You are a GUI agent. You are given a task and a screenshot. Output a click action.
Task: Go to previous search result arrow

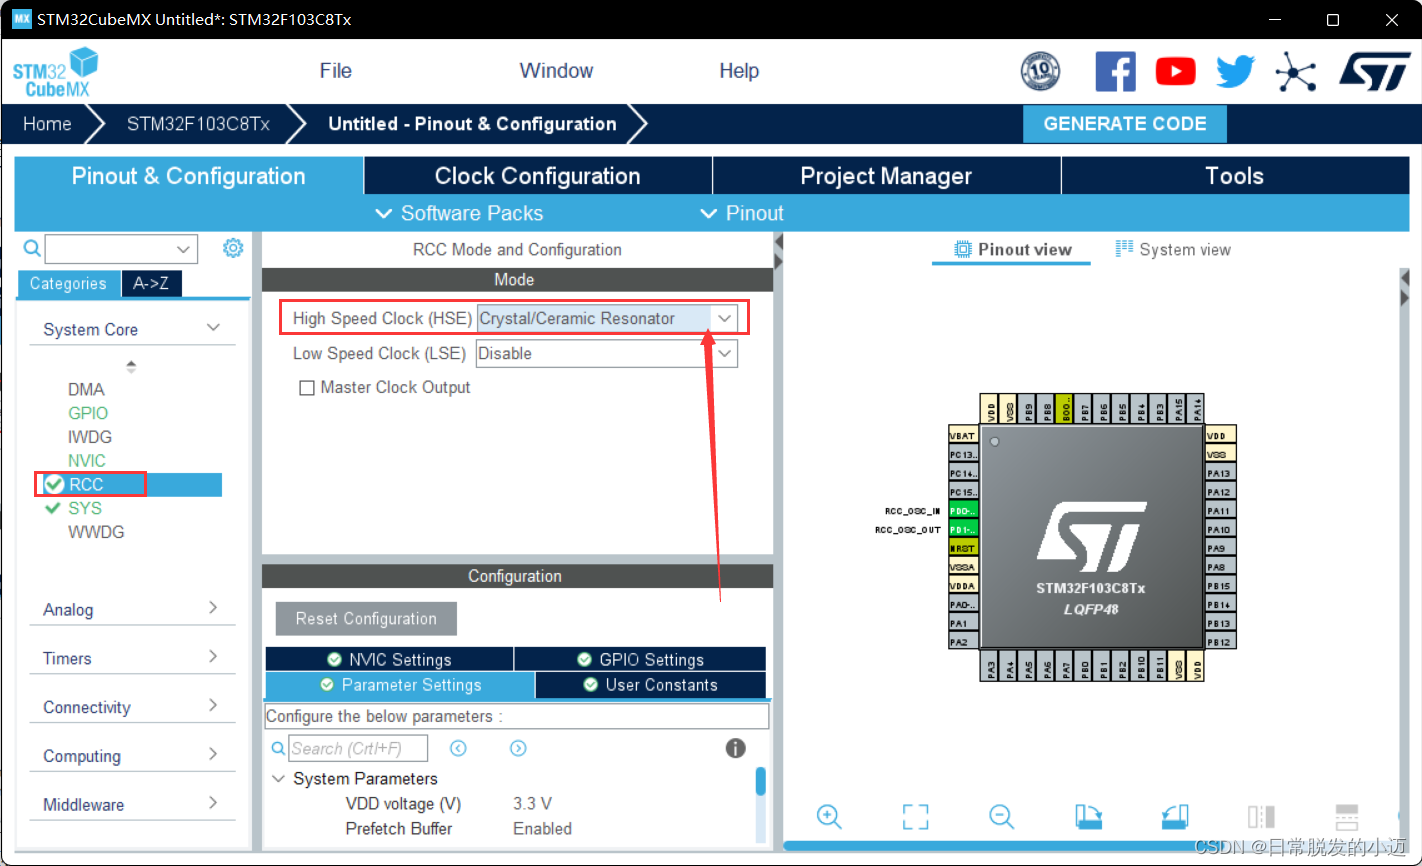click(x=458, y=748)
